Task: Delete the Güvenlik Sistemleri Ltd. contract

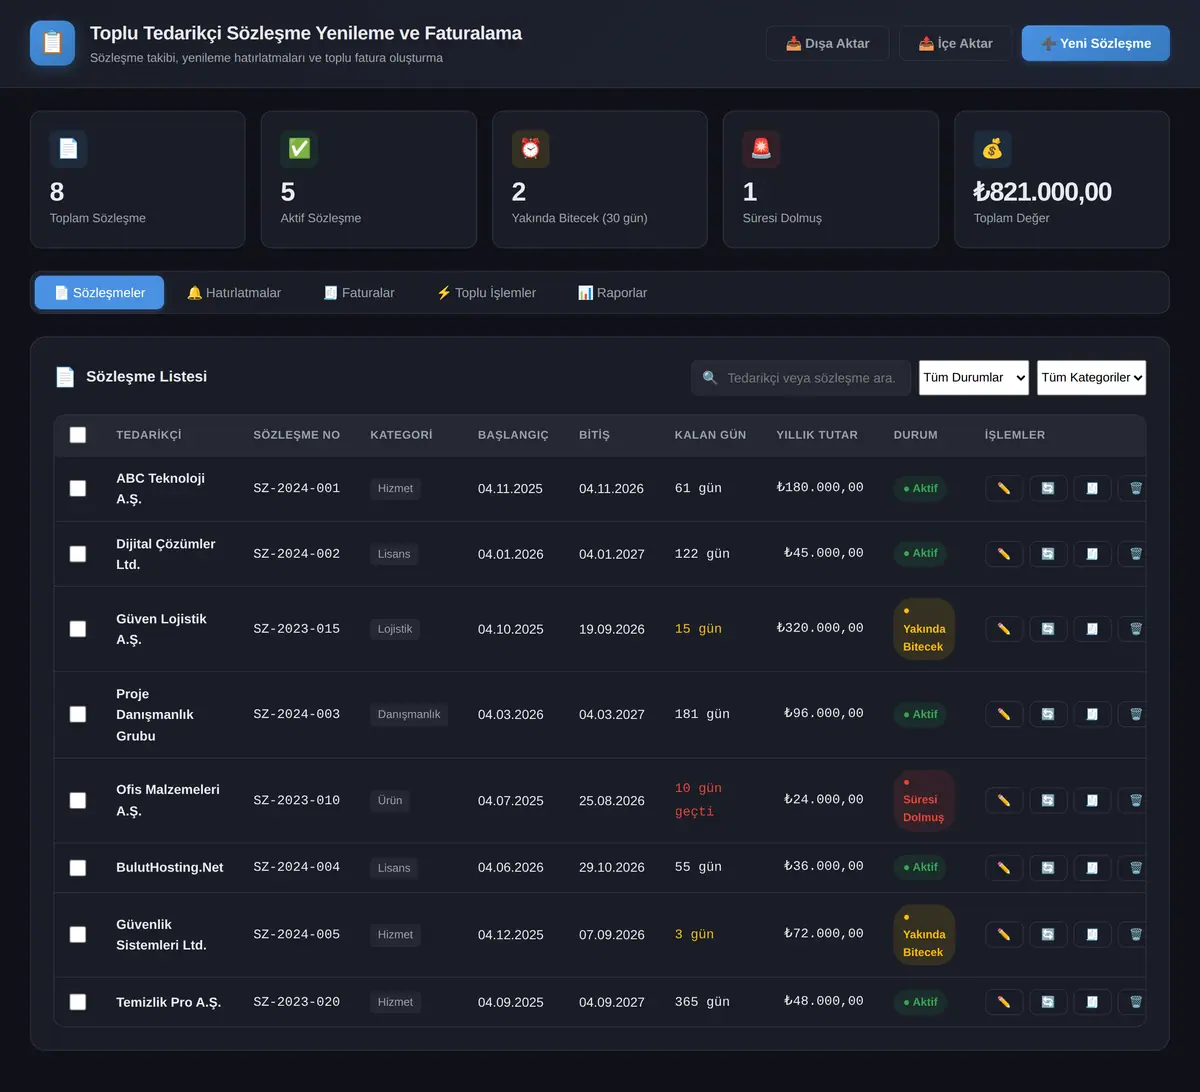Action: (x=1133, y=934)
